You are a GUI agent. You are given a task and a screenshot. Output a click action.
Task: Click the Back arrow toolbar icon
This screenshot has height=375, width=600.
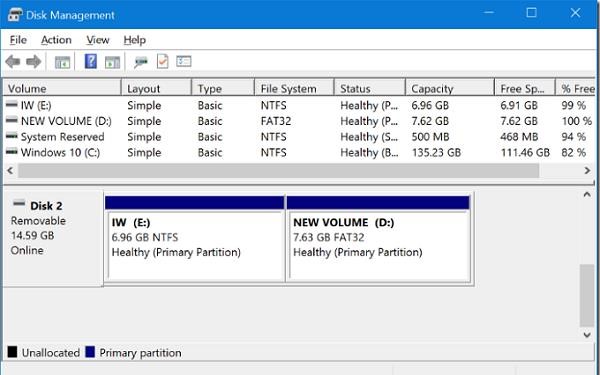[13, 62]
